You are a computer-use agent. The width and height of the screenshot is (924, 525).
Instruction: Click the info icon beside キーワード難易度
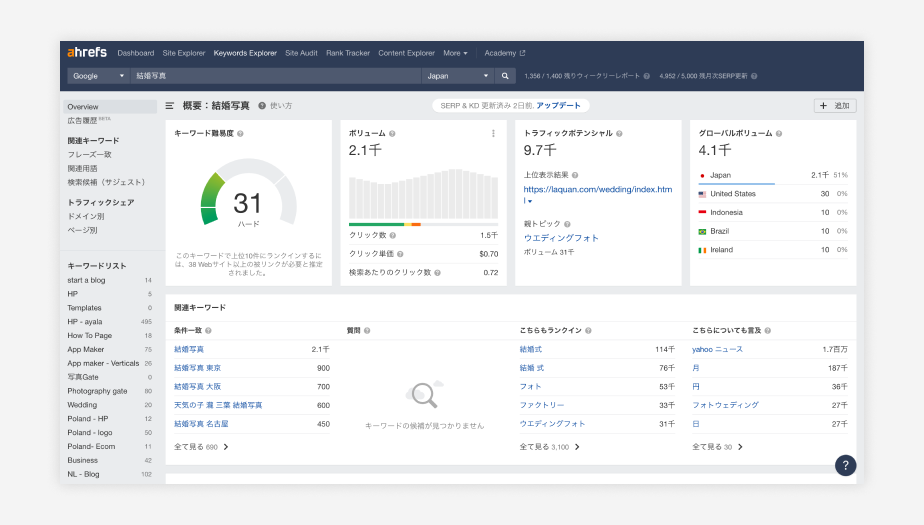click(x=240, y=134)
